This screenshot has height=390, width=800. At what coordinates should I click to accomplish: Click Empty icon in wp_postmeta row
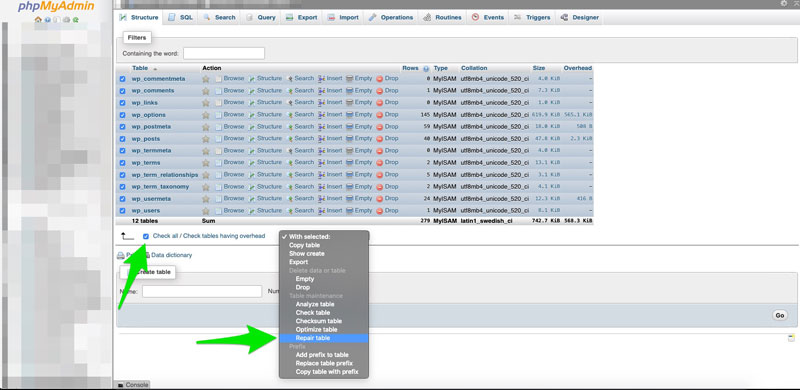[x=349, y=127]
